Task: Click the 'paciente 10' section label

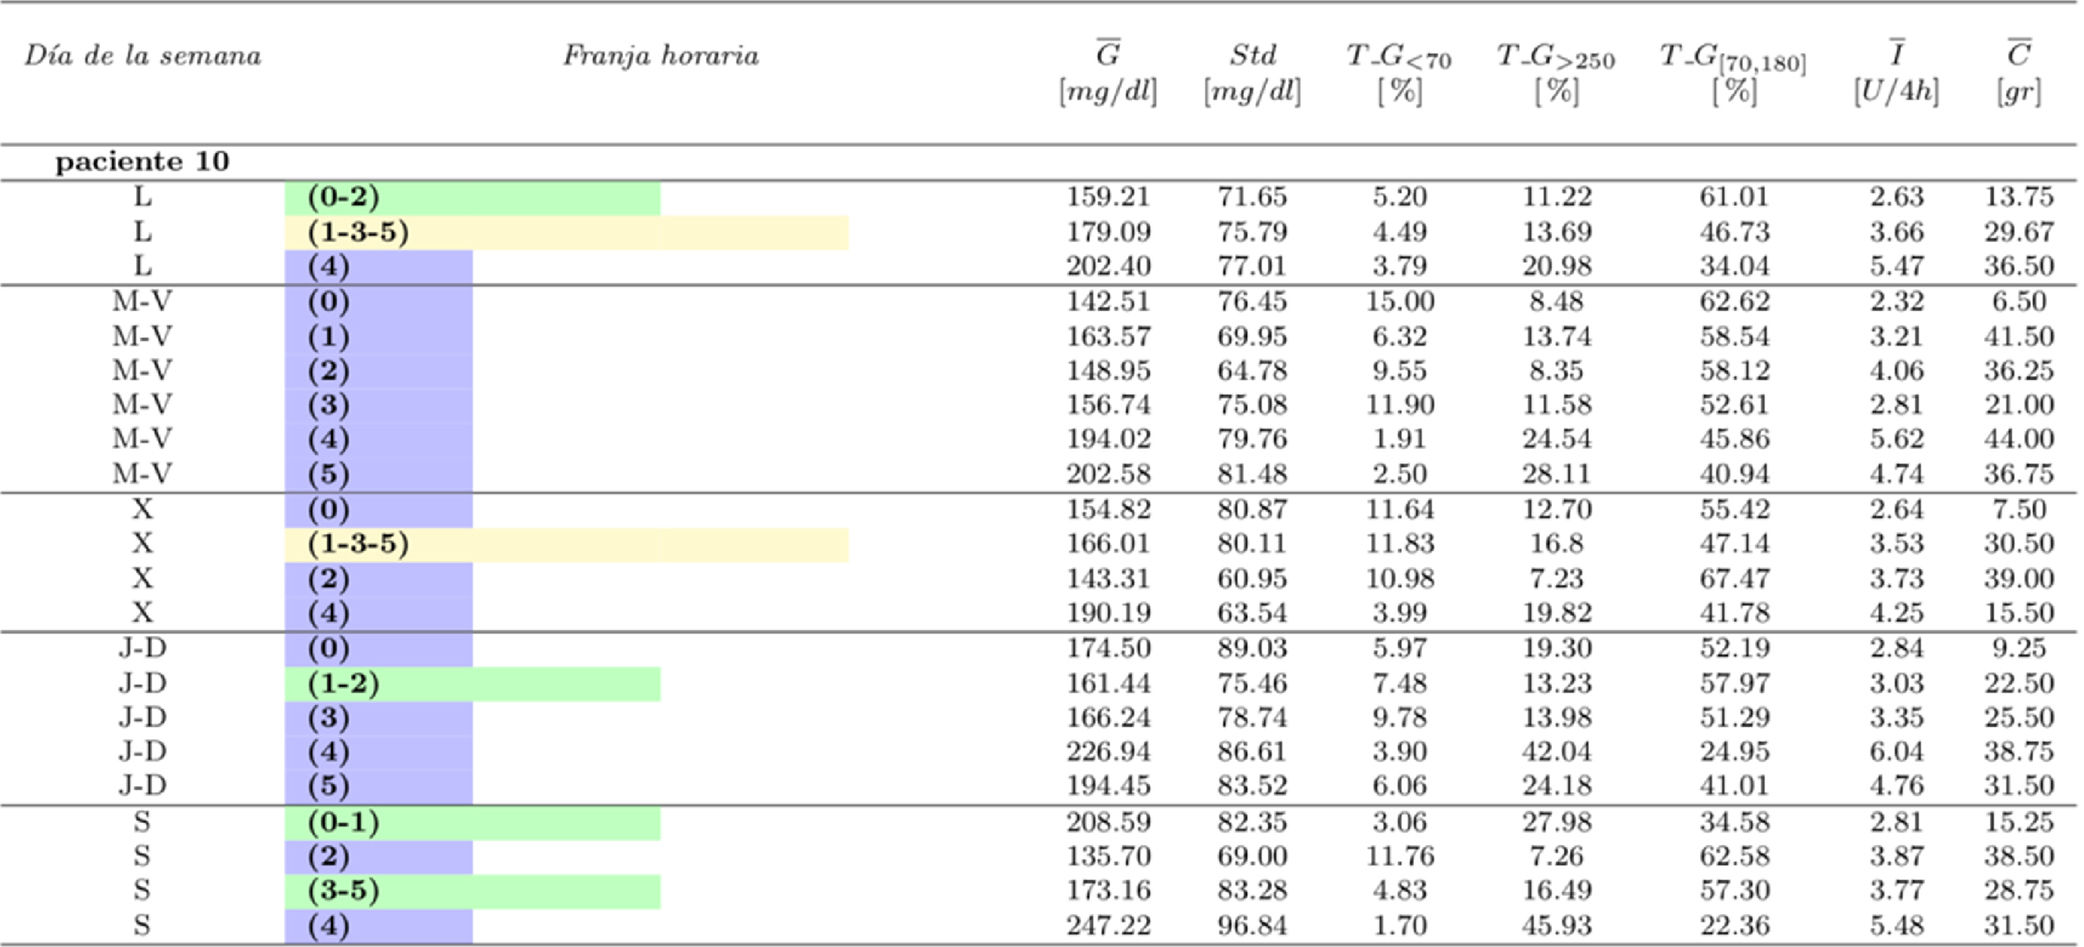Action: coord(142,162)
